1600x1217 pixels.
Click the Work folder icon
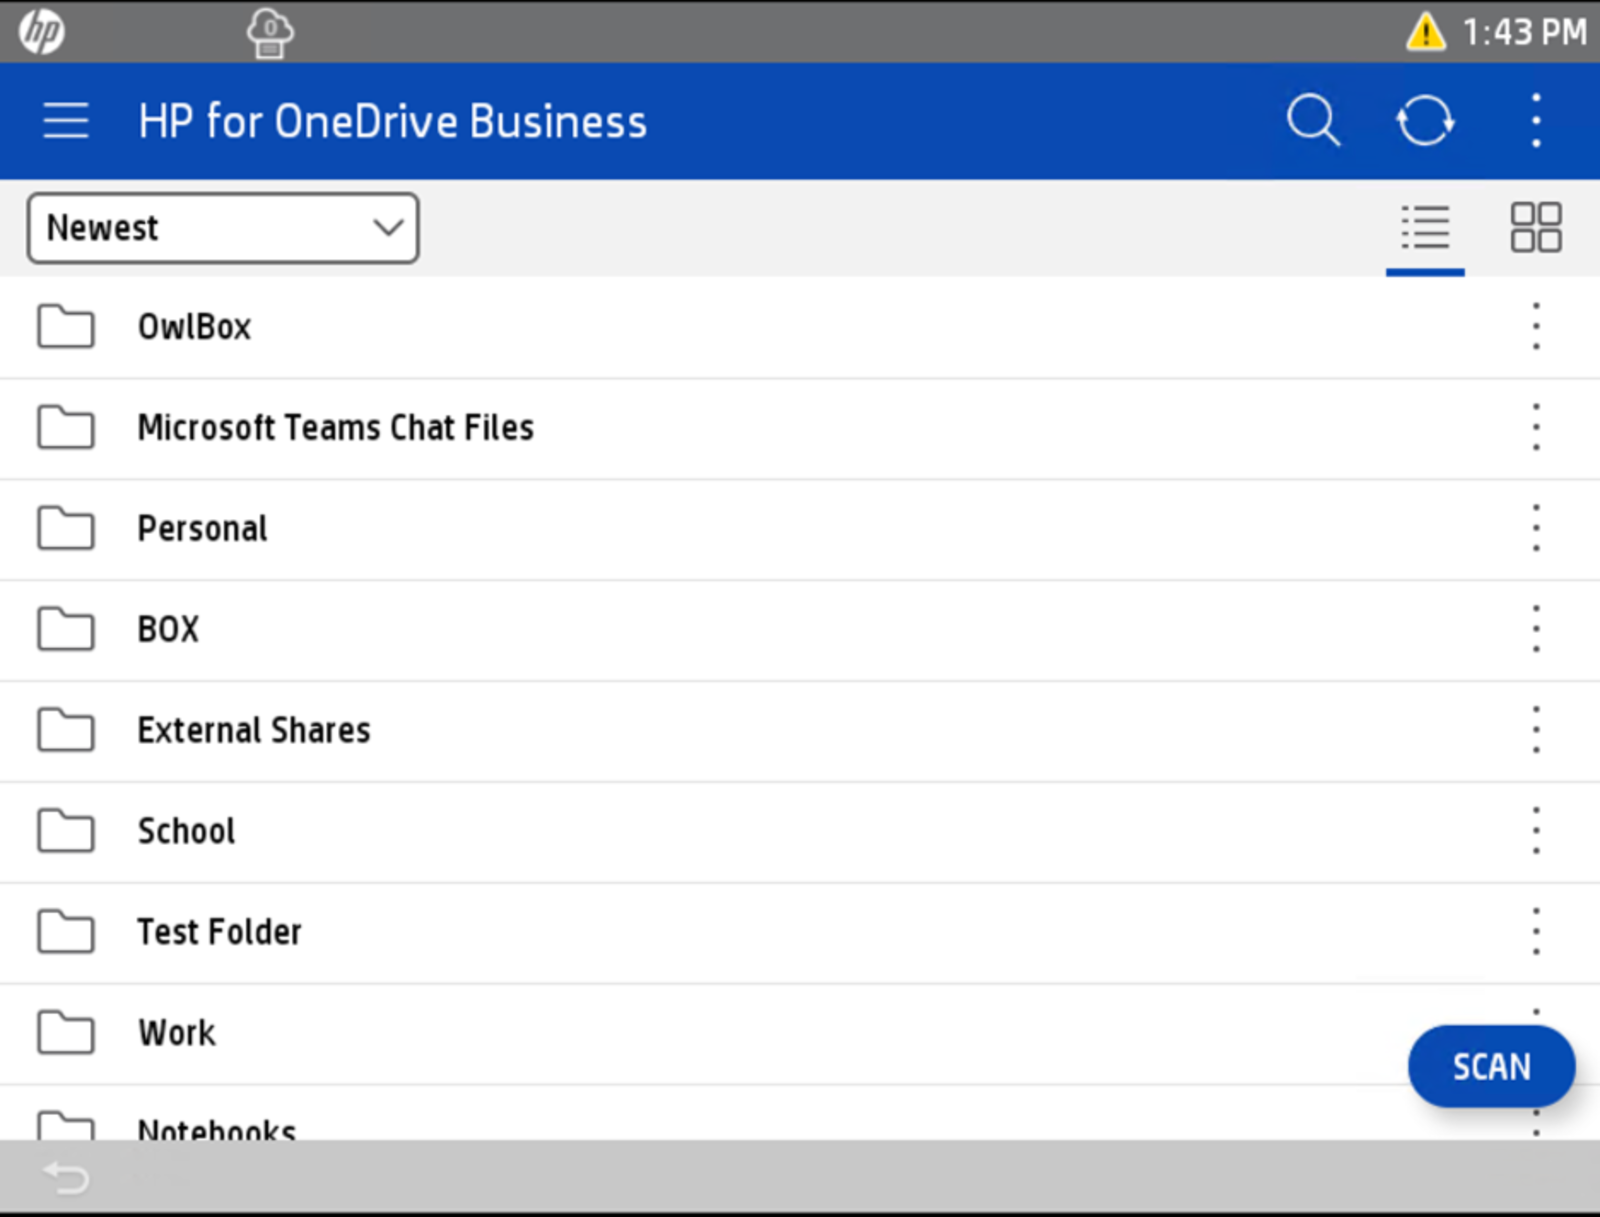click(x=66, y=1033)
